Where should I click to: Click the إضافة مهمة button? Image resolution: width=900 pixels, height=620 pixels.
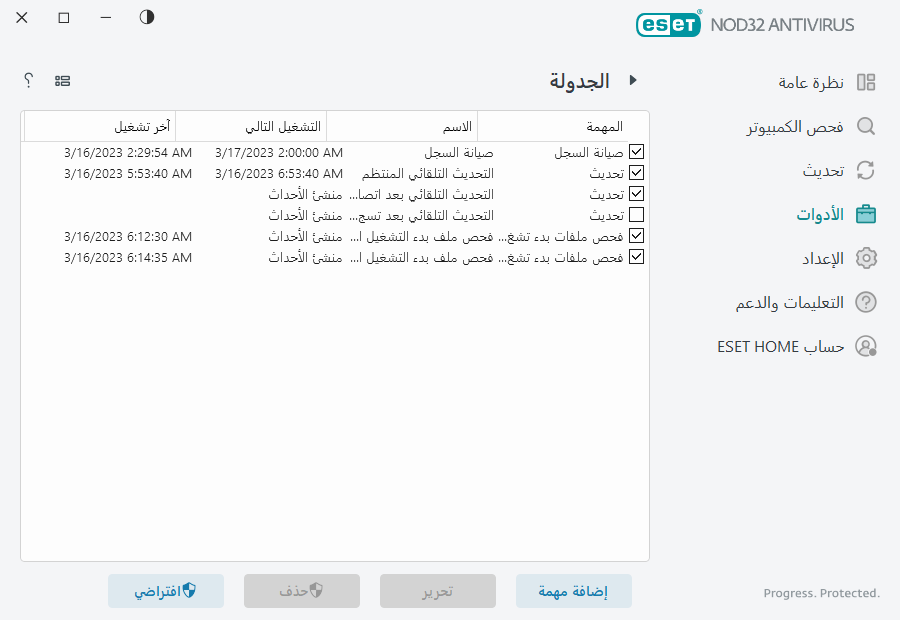click(x=573, y=591)
